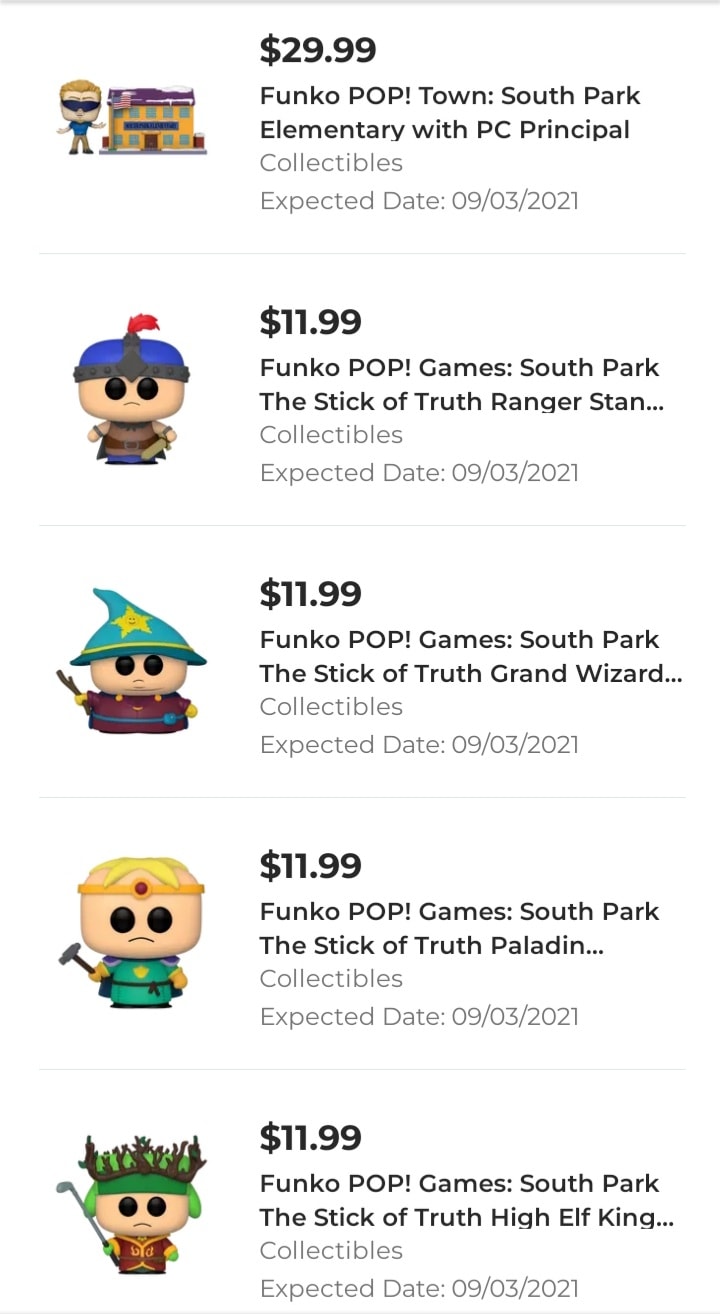Click the $29.99 price label
The image size is (720, 1314).
pos(317,49)
